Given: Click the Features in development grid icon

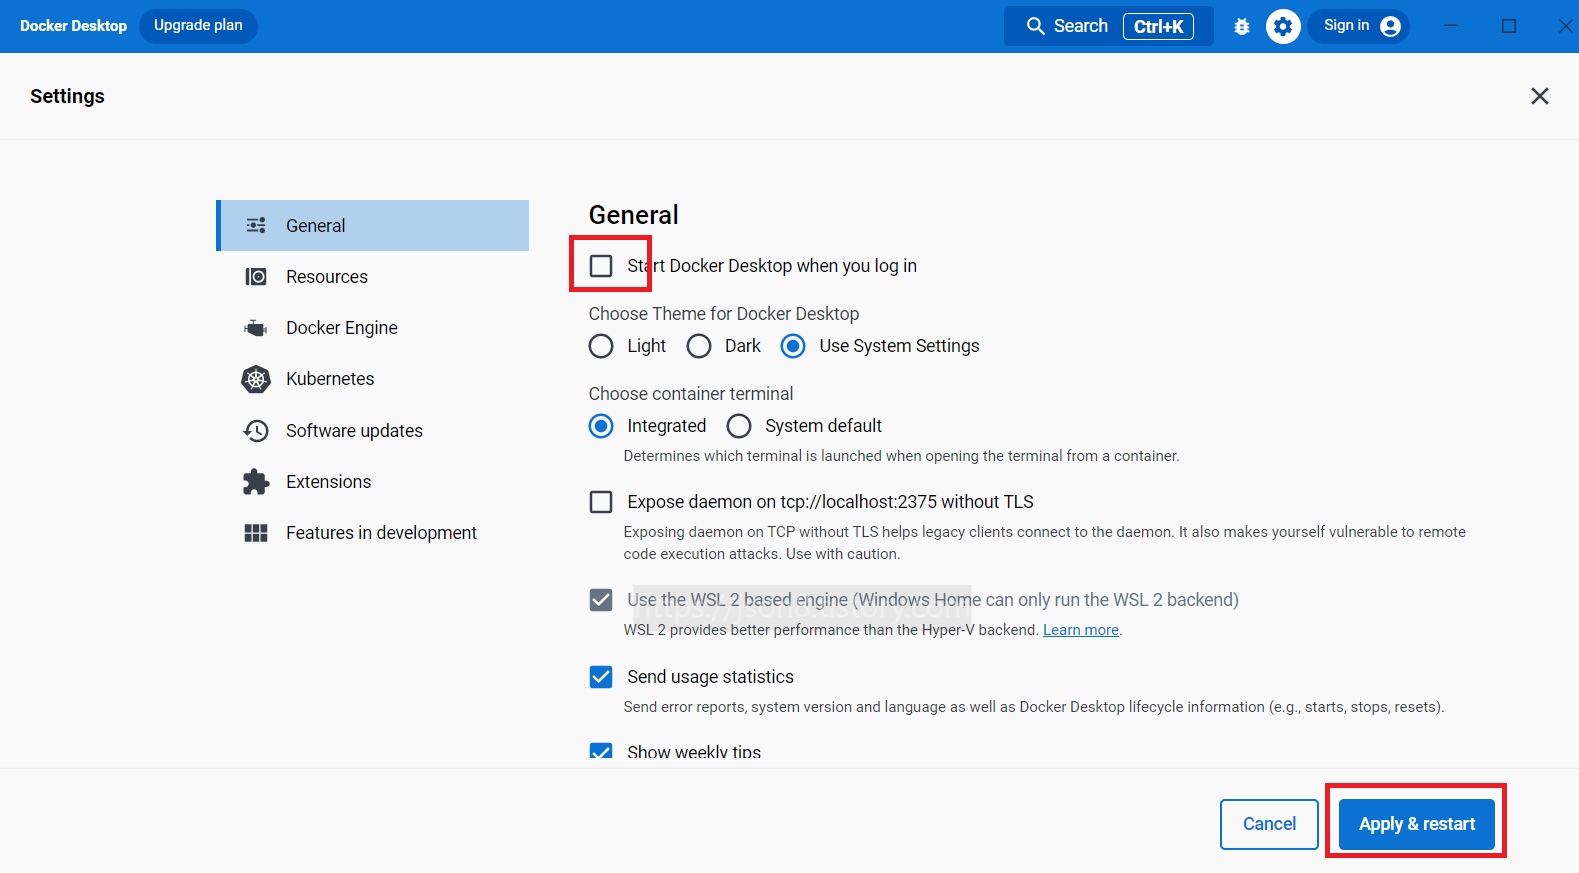Looking at the screenshot, I should (x=256, y=533).
